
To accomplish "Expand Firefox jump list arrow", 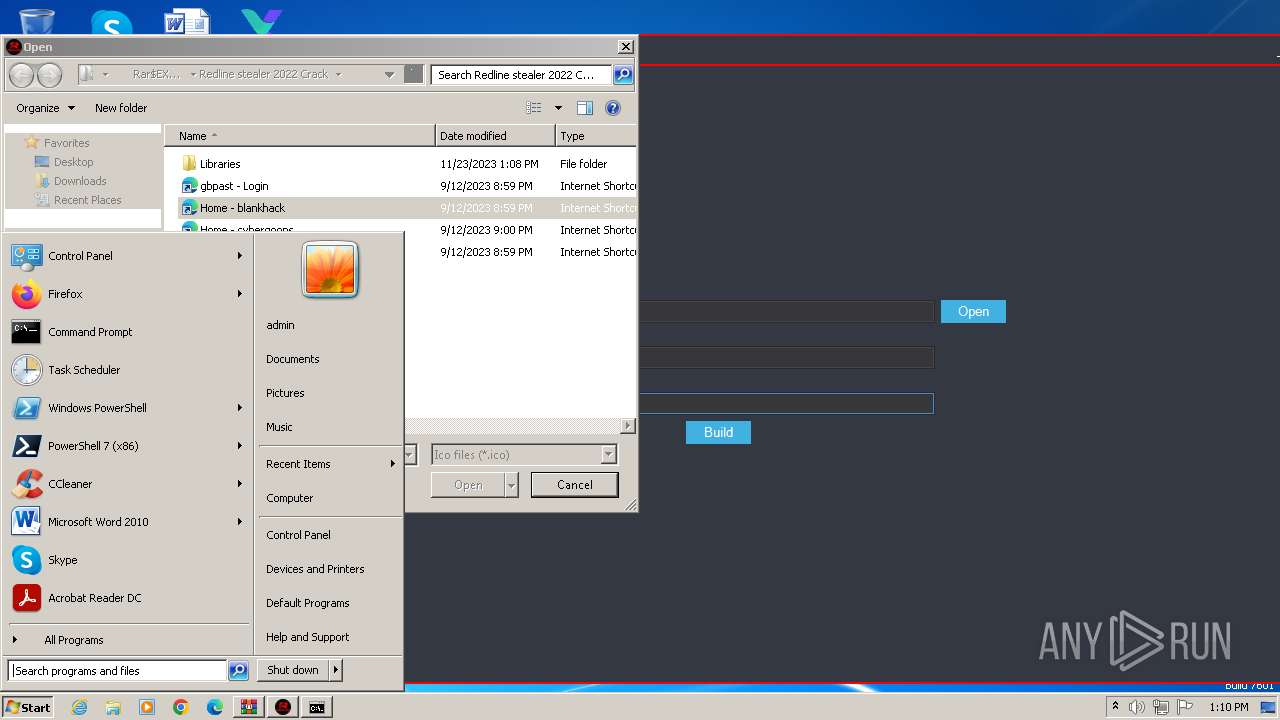I will (x=240, y=294).
